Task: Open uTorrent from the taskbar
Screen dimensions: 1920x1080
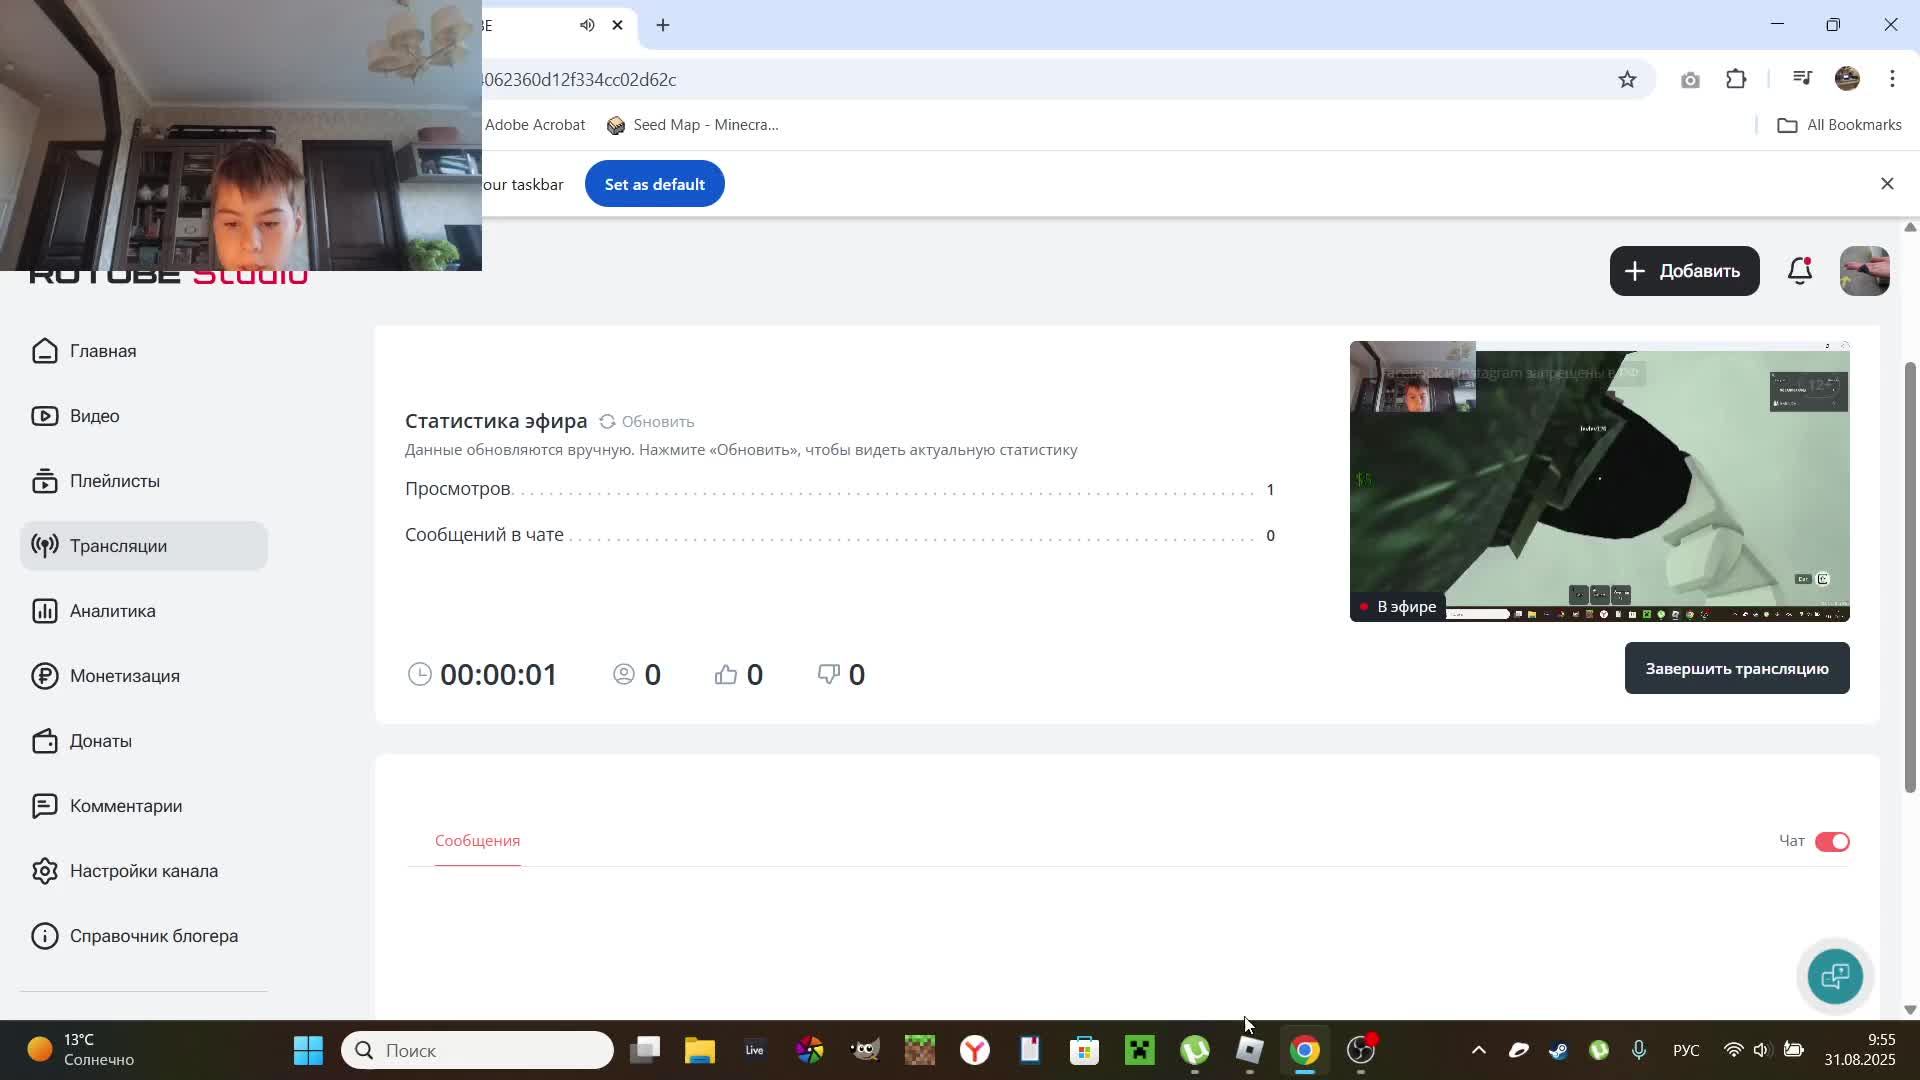Action: [x=1195, y=1050]
